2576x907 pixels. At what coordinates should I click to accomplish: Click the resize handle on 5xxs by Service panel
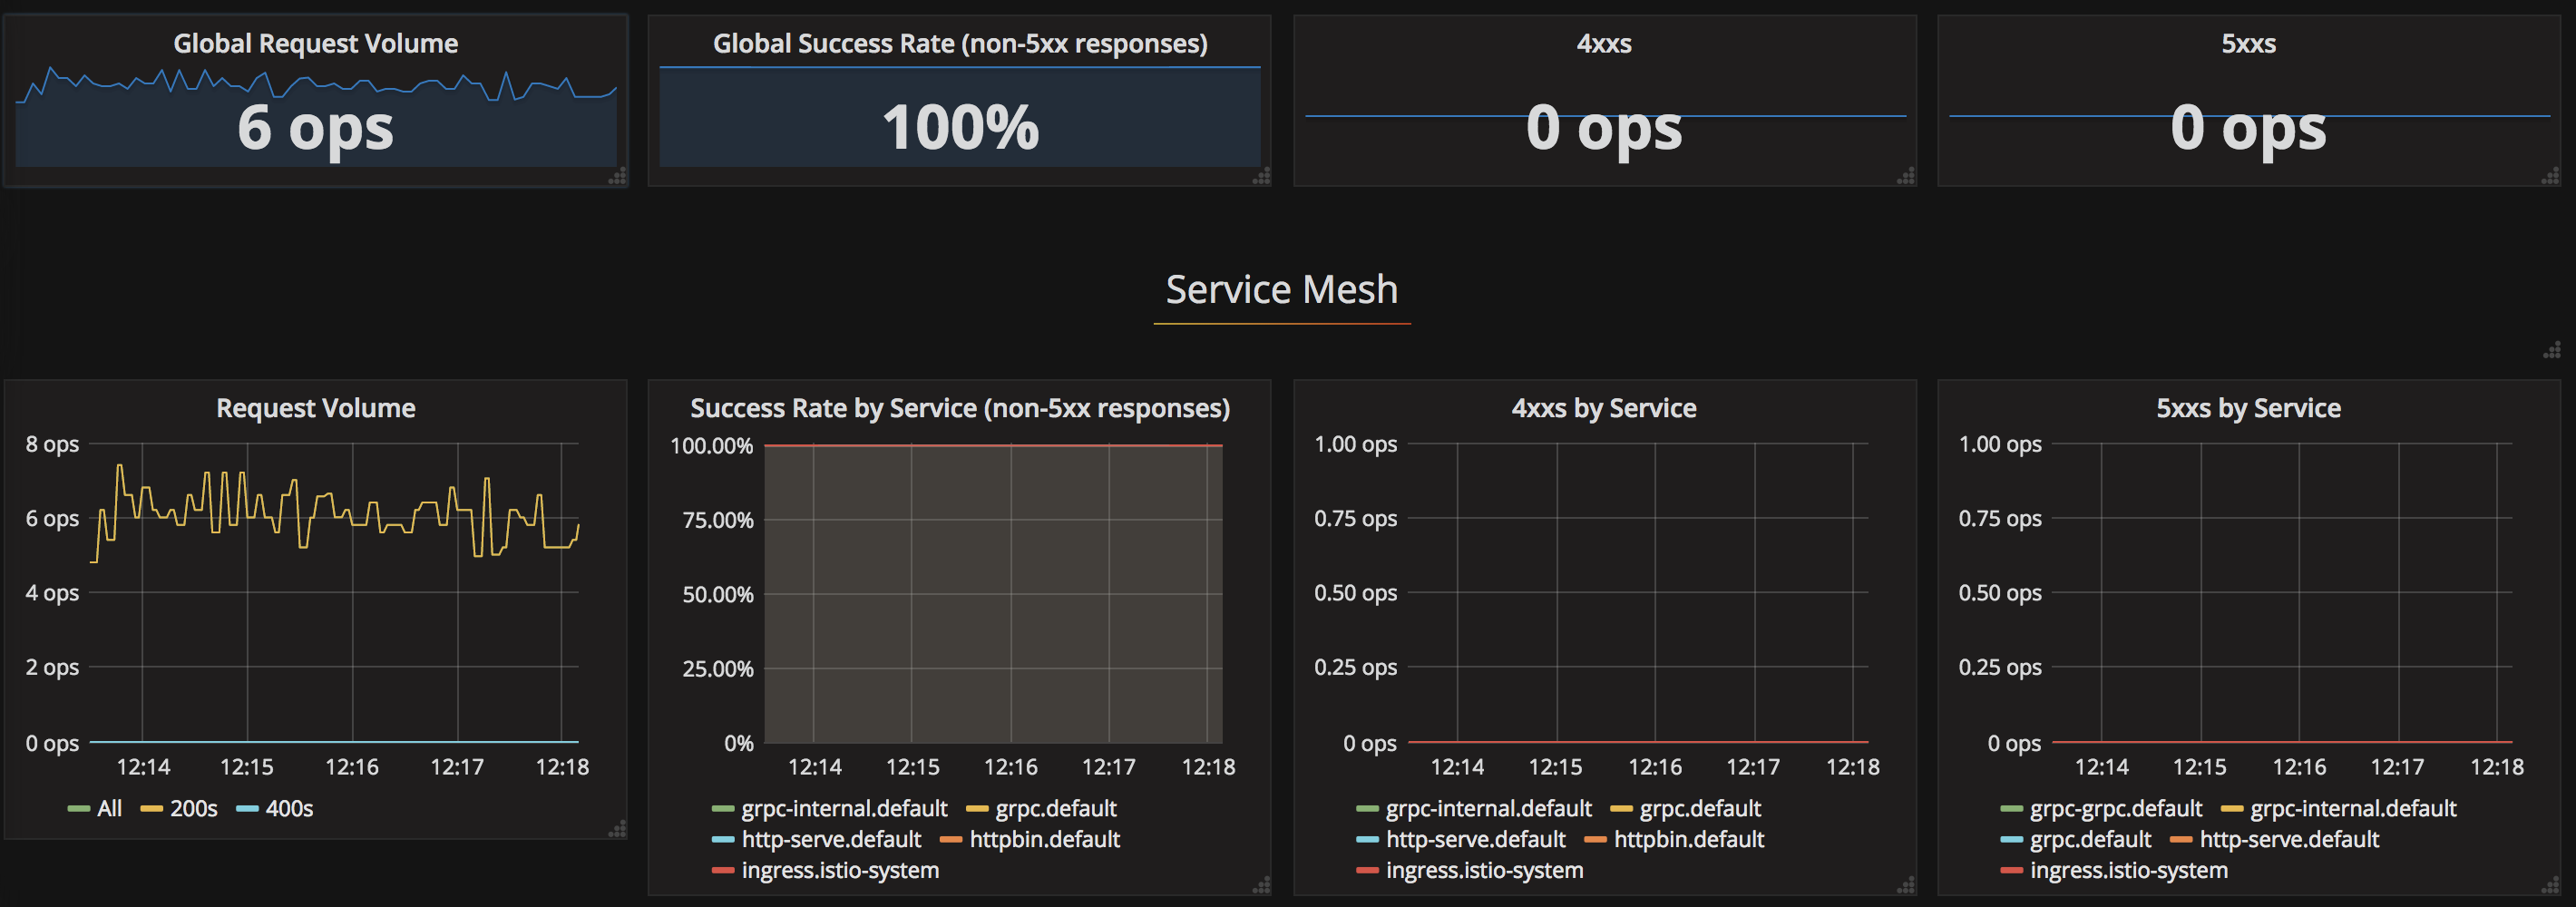coord(2550,886)
